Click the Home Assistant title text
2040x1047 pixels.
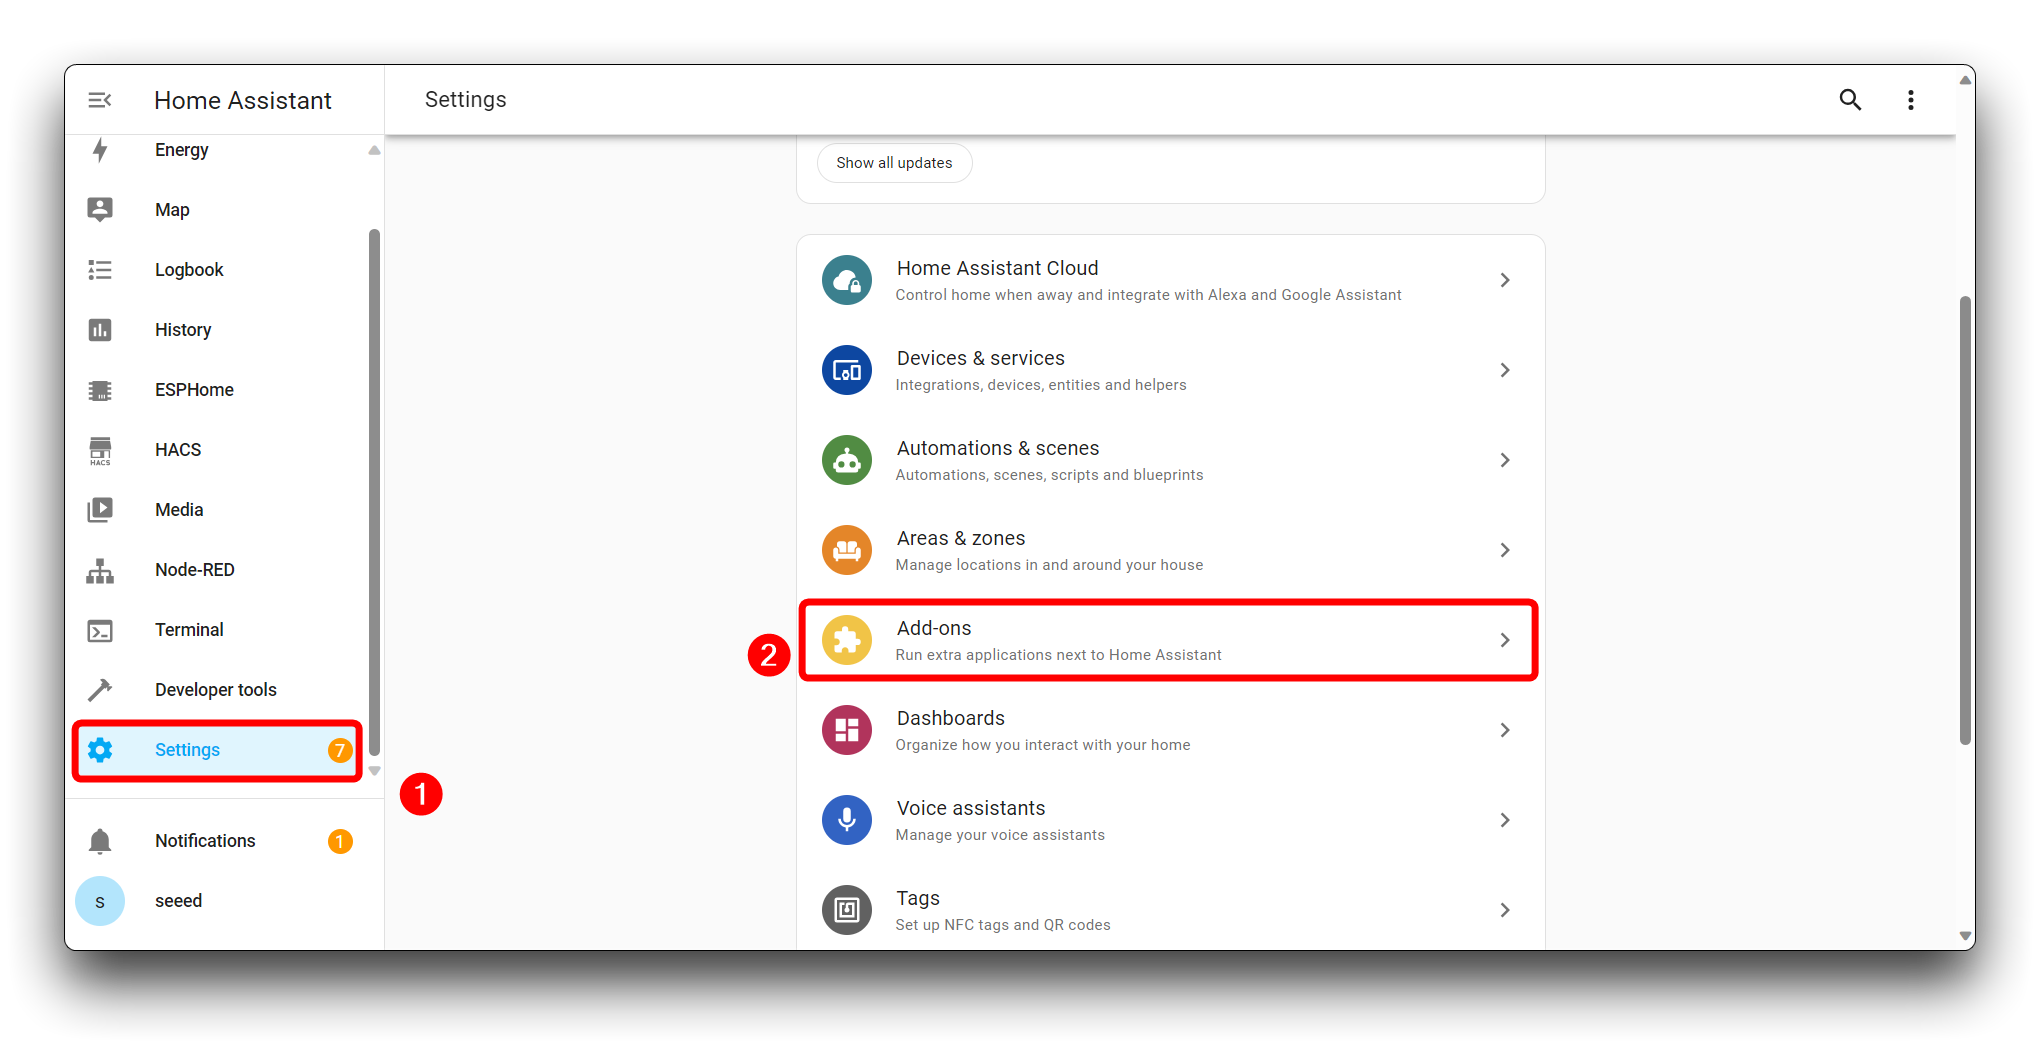click(243, 100)
